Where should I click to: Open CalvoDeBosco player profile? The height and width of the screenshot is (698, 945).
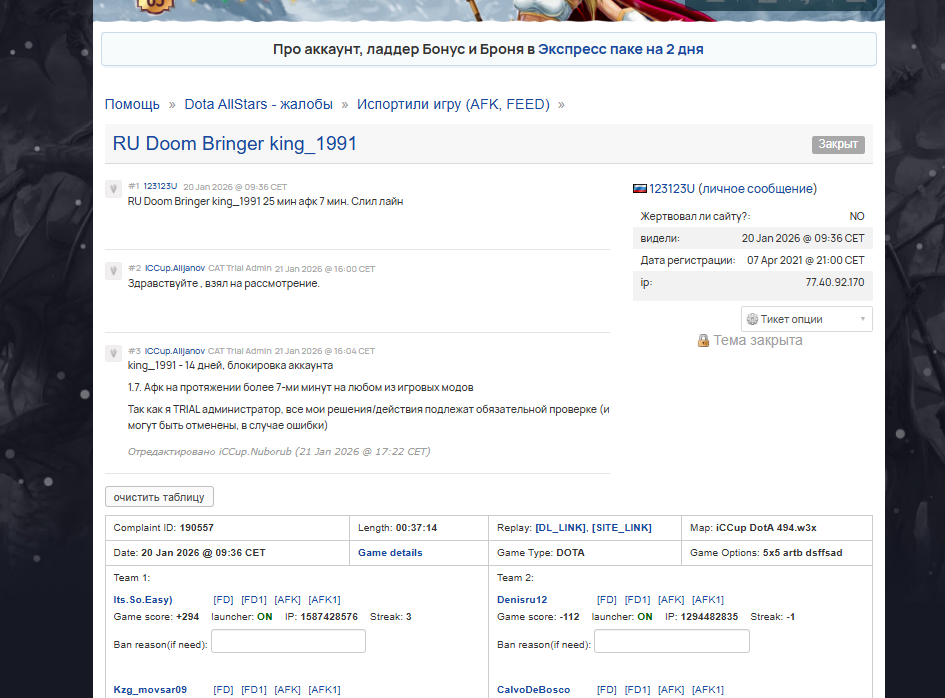pos(533,690)
